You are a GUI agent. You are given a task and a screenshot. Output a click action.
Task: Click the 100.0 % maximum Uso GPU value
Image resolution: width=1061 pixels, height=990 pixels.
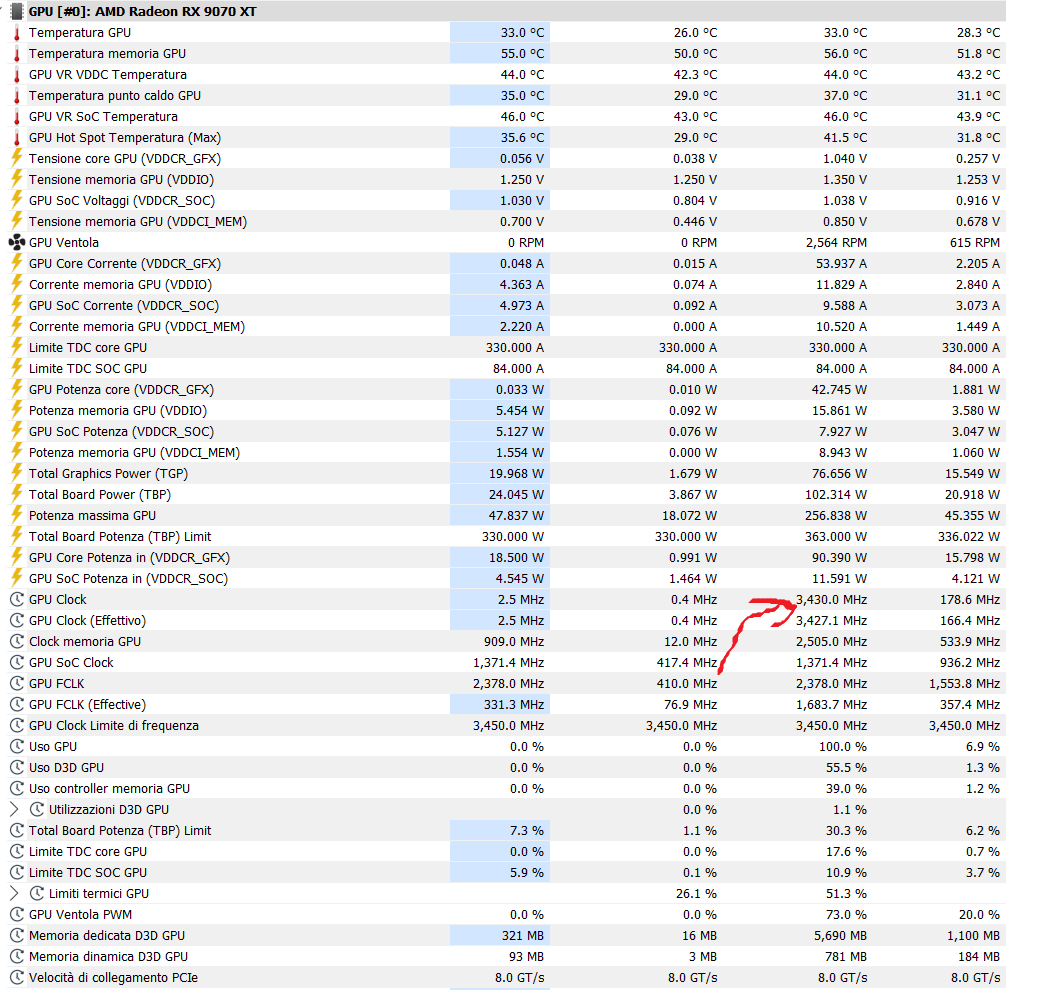click(843, 746)
